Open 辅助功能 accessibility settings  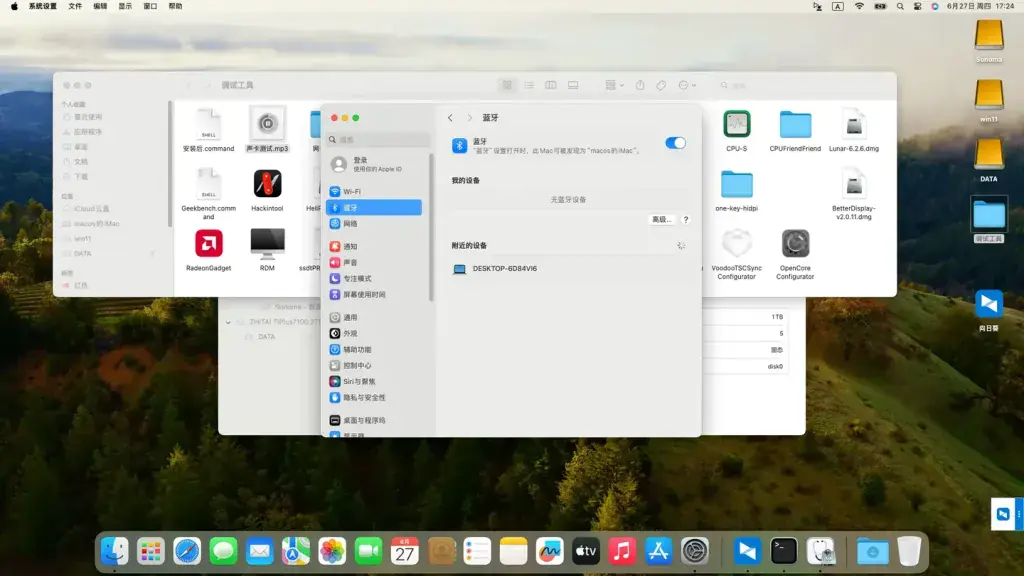374,349
